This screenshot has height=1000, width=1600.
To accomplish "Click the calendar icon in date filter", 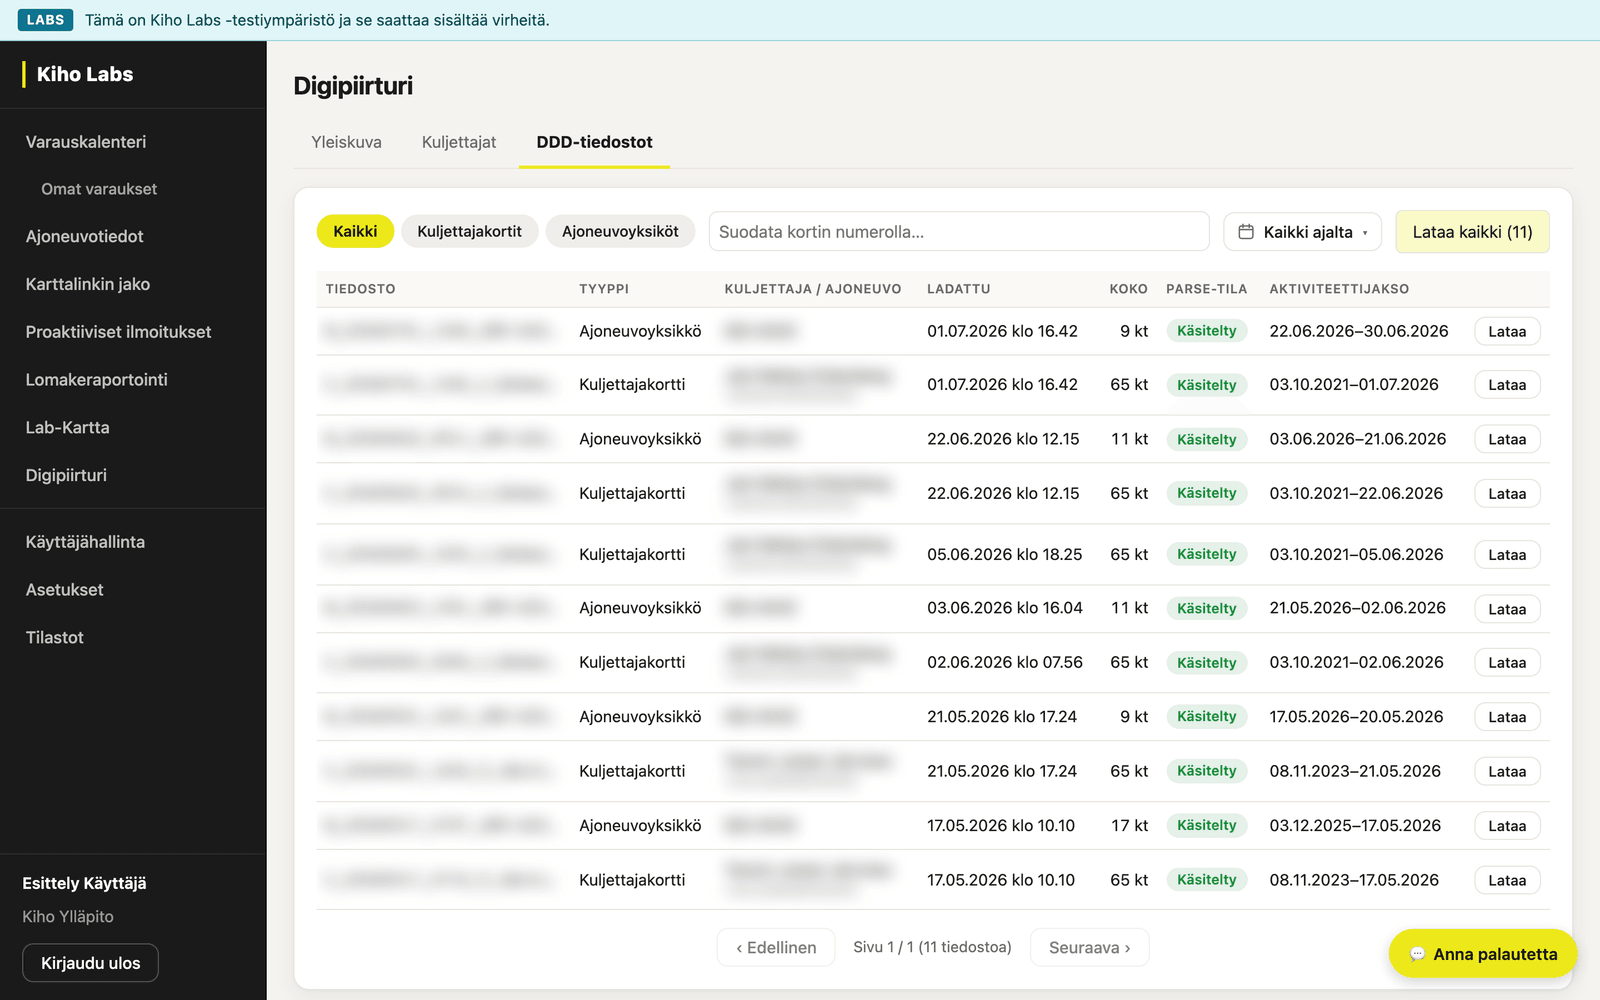I will pyautogui.click(x=1246, y=232).
